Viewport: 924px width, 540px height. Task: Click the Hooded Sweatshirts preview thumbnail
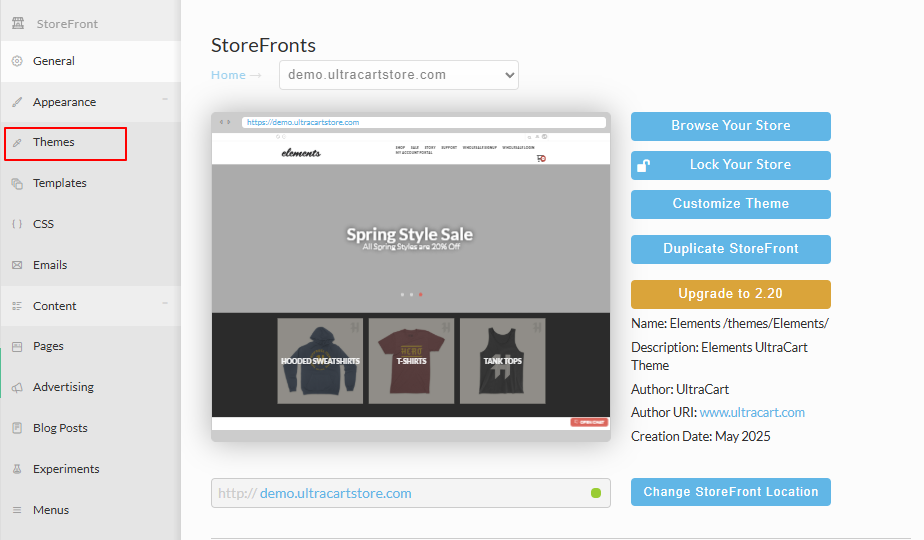[x=320, y=361]
